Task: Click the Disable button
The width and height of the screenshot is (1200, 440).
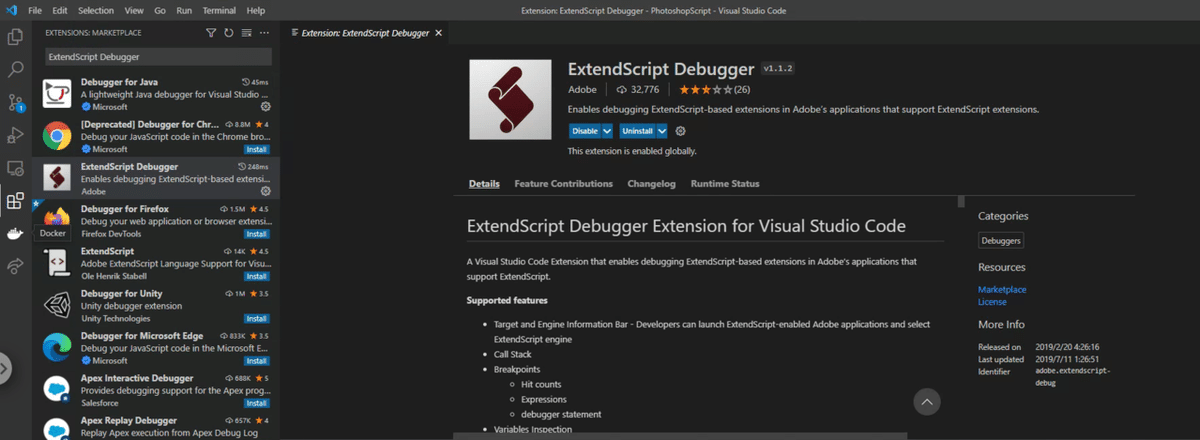Action: coord(585,131)
